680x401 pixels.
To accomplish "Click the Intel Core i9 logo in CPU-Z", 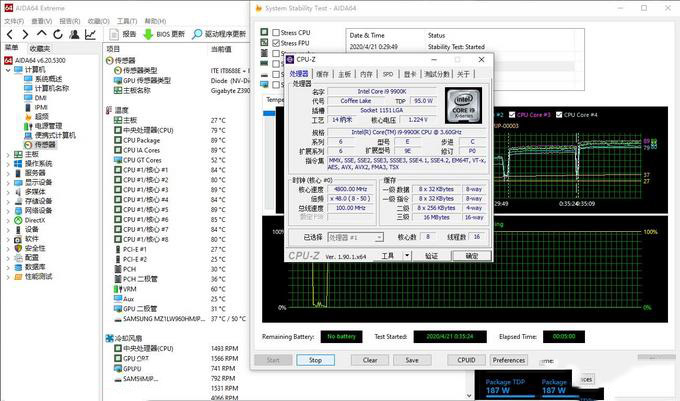I will [x=463, y=106].
